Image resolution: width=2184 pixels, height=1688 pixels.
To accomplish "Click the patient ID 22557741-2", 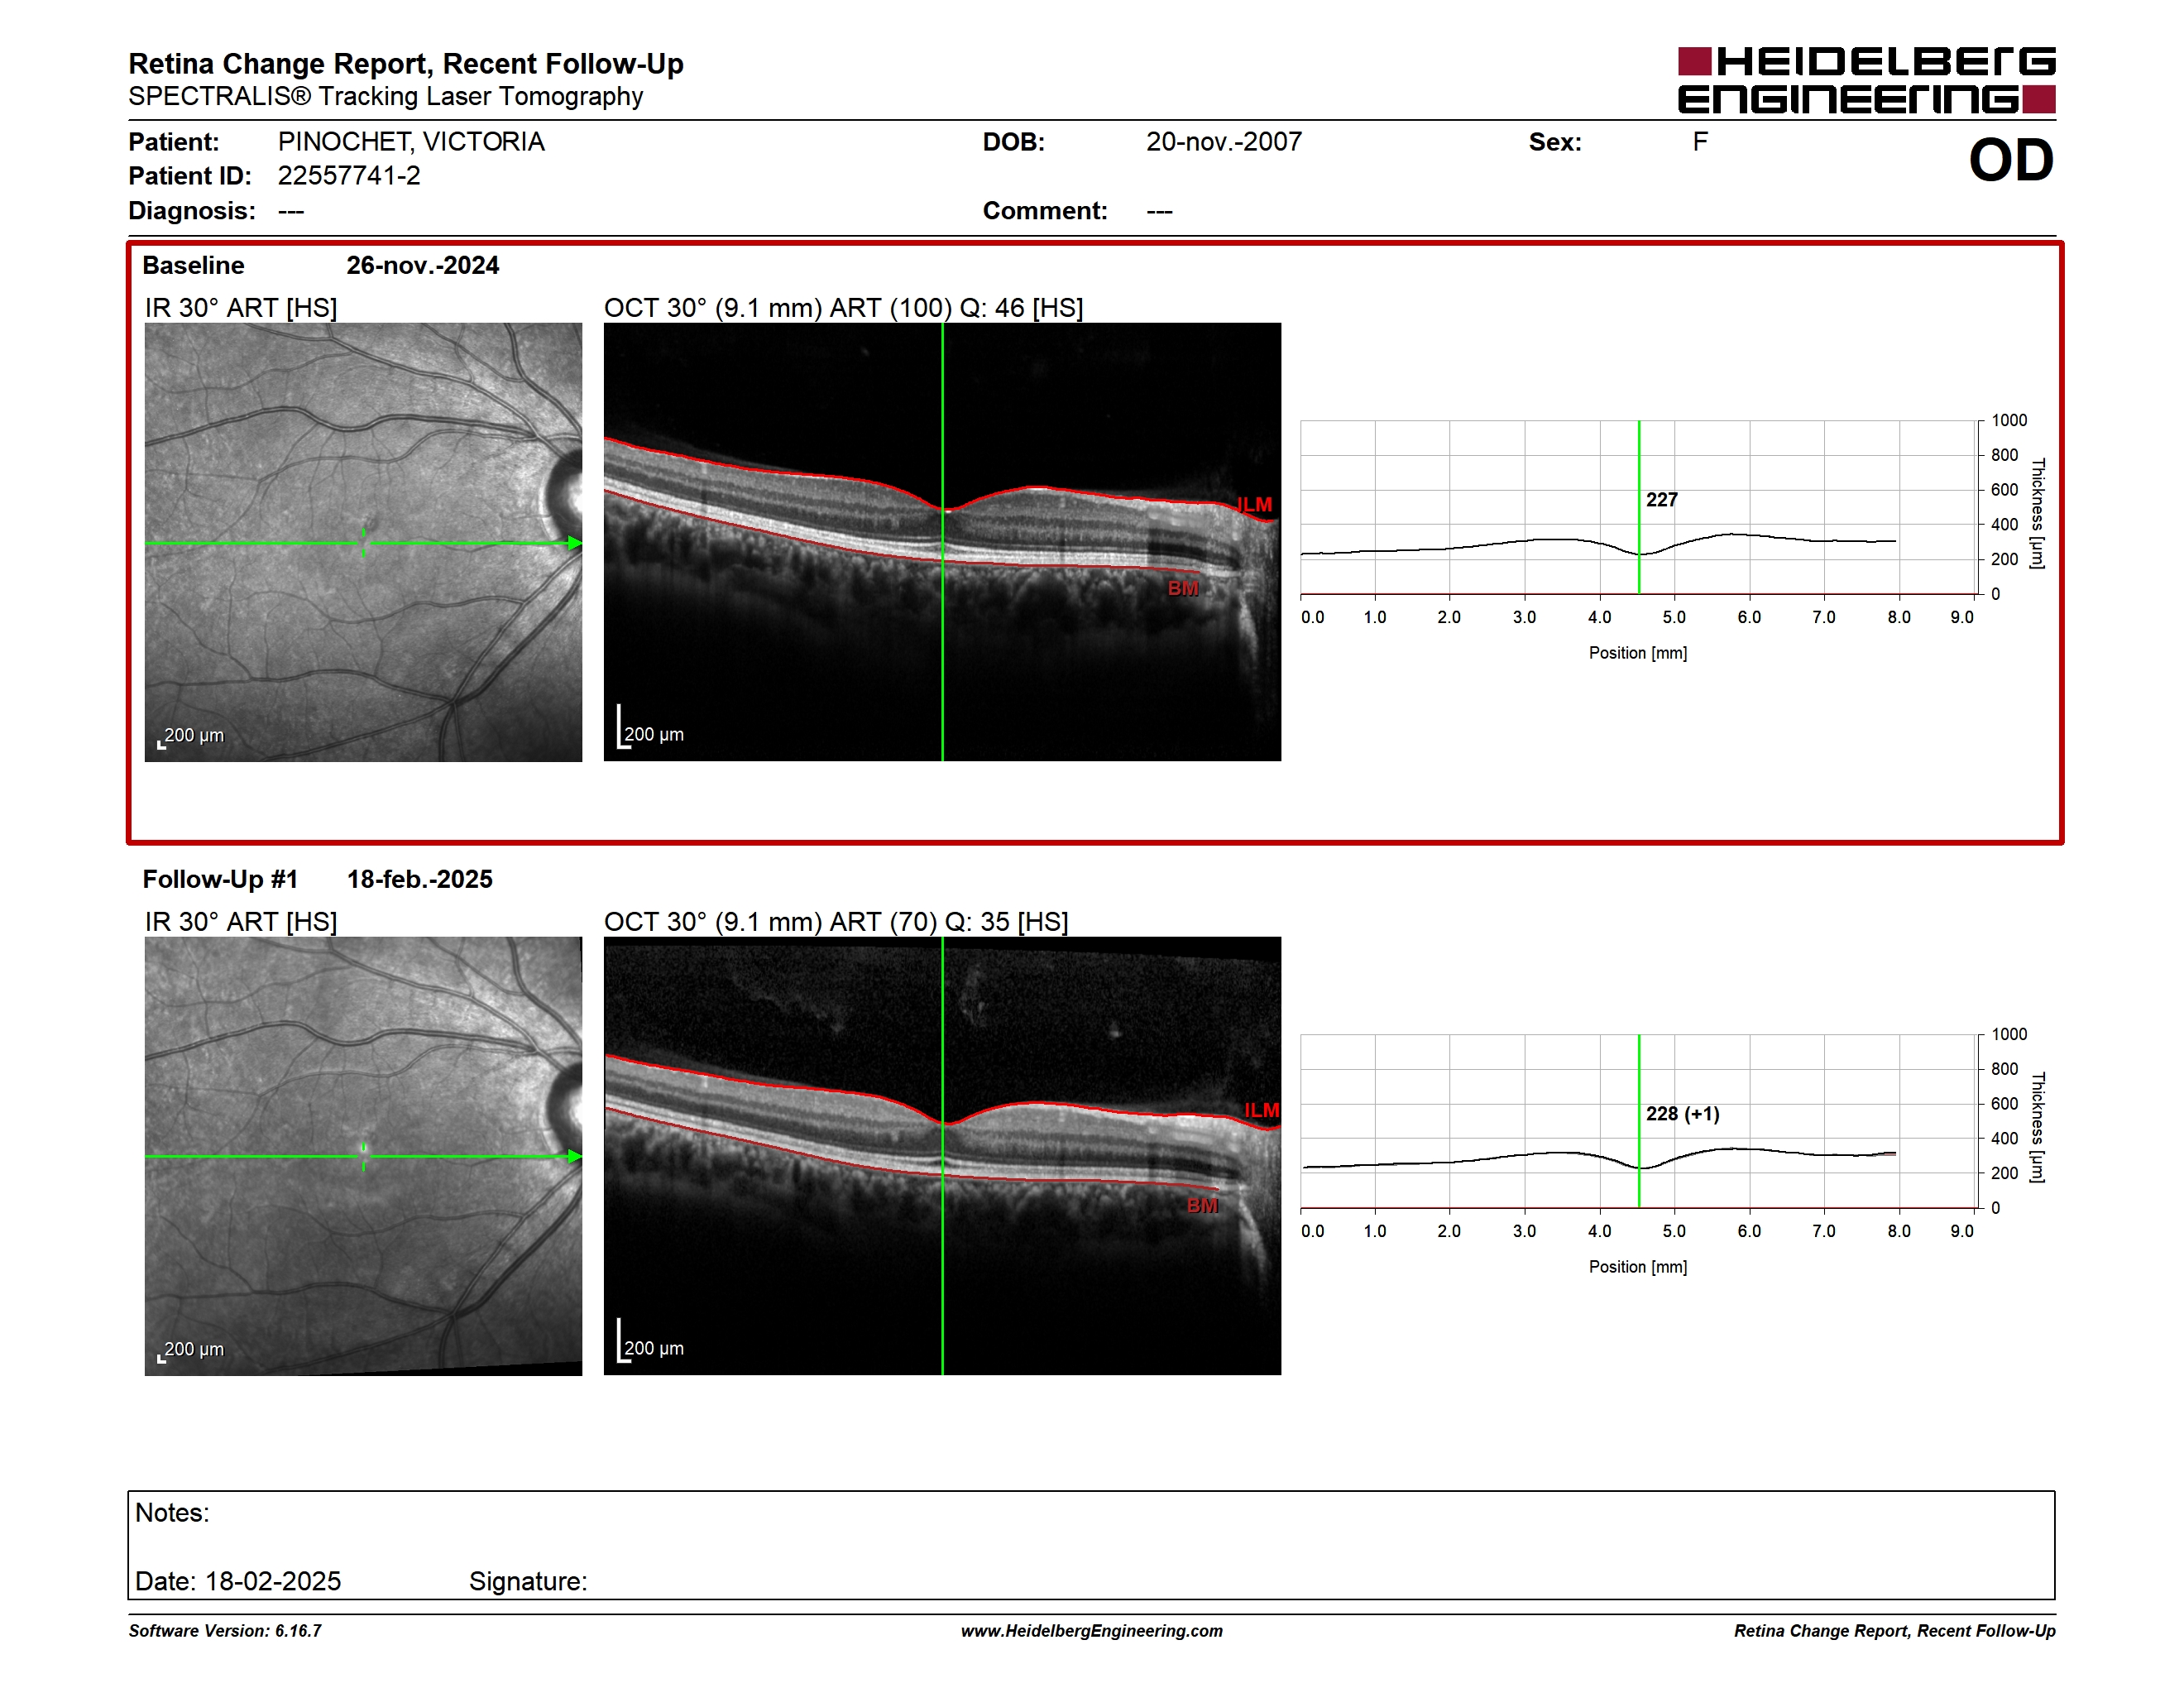I will tap(349, 176).
